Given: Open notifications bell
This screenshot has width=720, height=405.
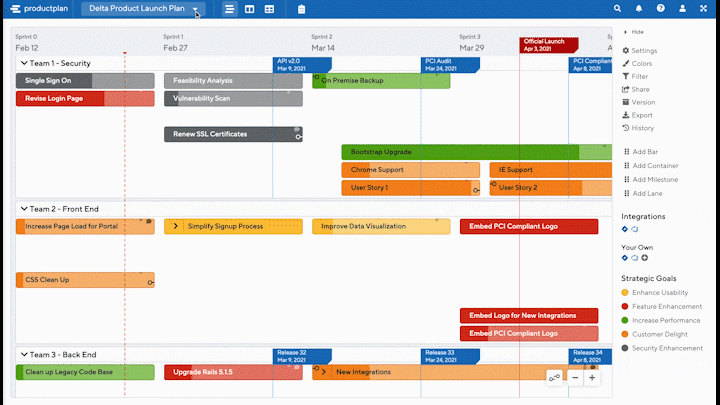Looking at the screenshot, I should tap(640, 9).
